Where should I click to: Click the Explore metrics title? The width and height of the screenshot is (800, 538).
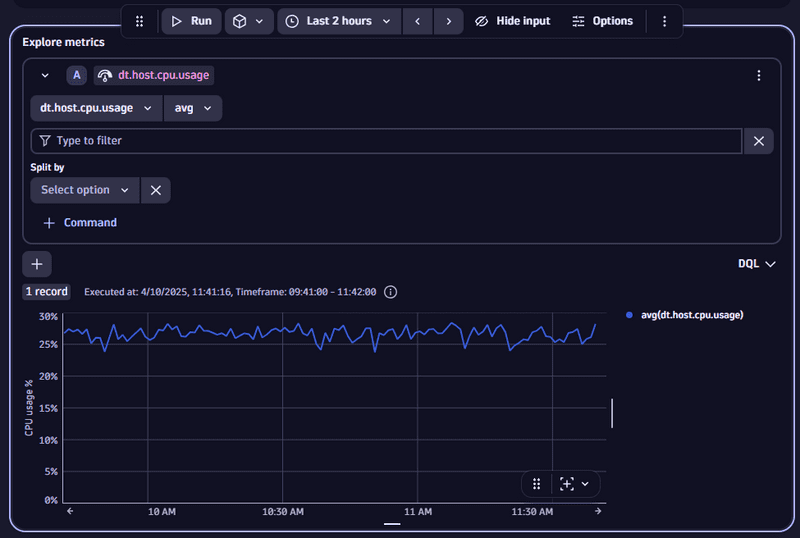coord(63,42)
